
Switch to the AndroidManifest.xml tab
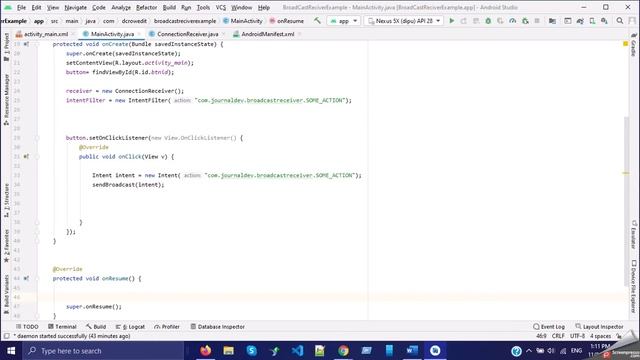[267, 34]
